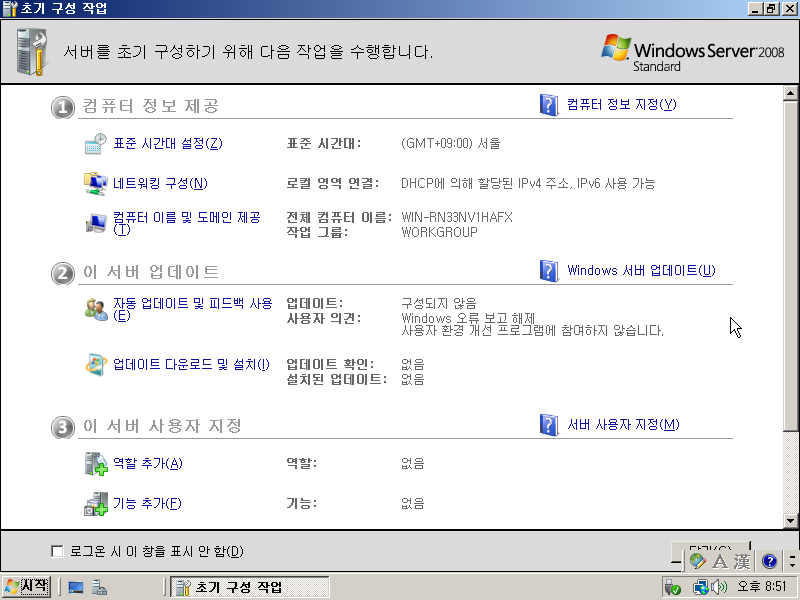
Task: Click the language bar help question icon
Action: pos(769,562)
